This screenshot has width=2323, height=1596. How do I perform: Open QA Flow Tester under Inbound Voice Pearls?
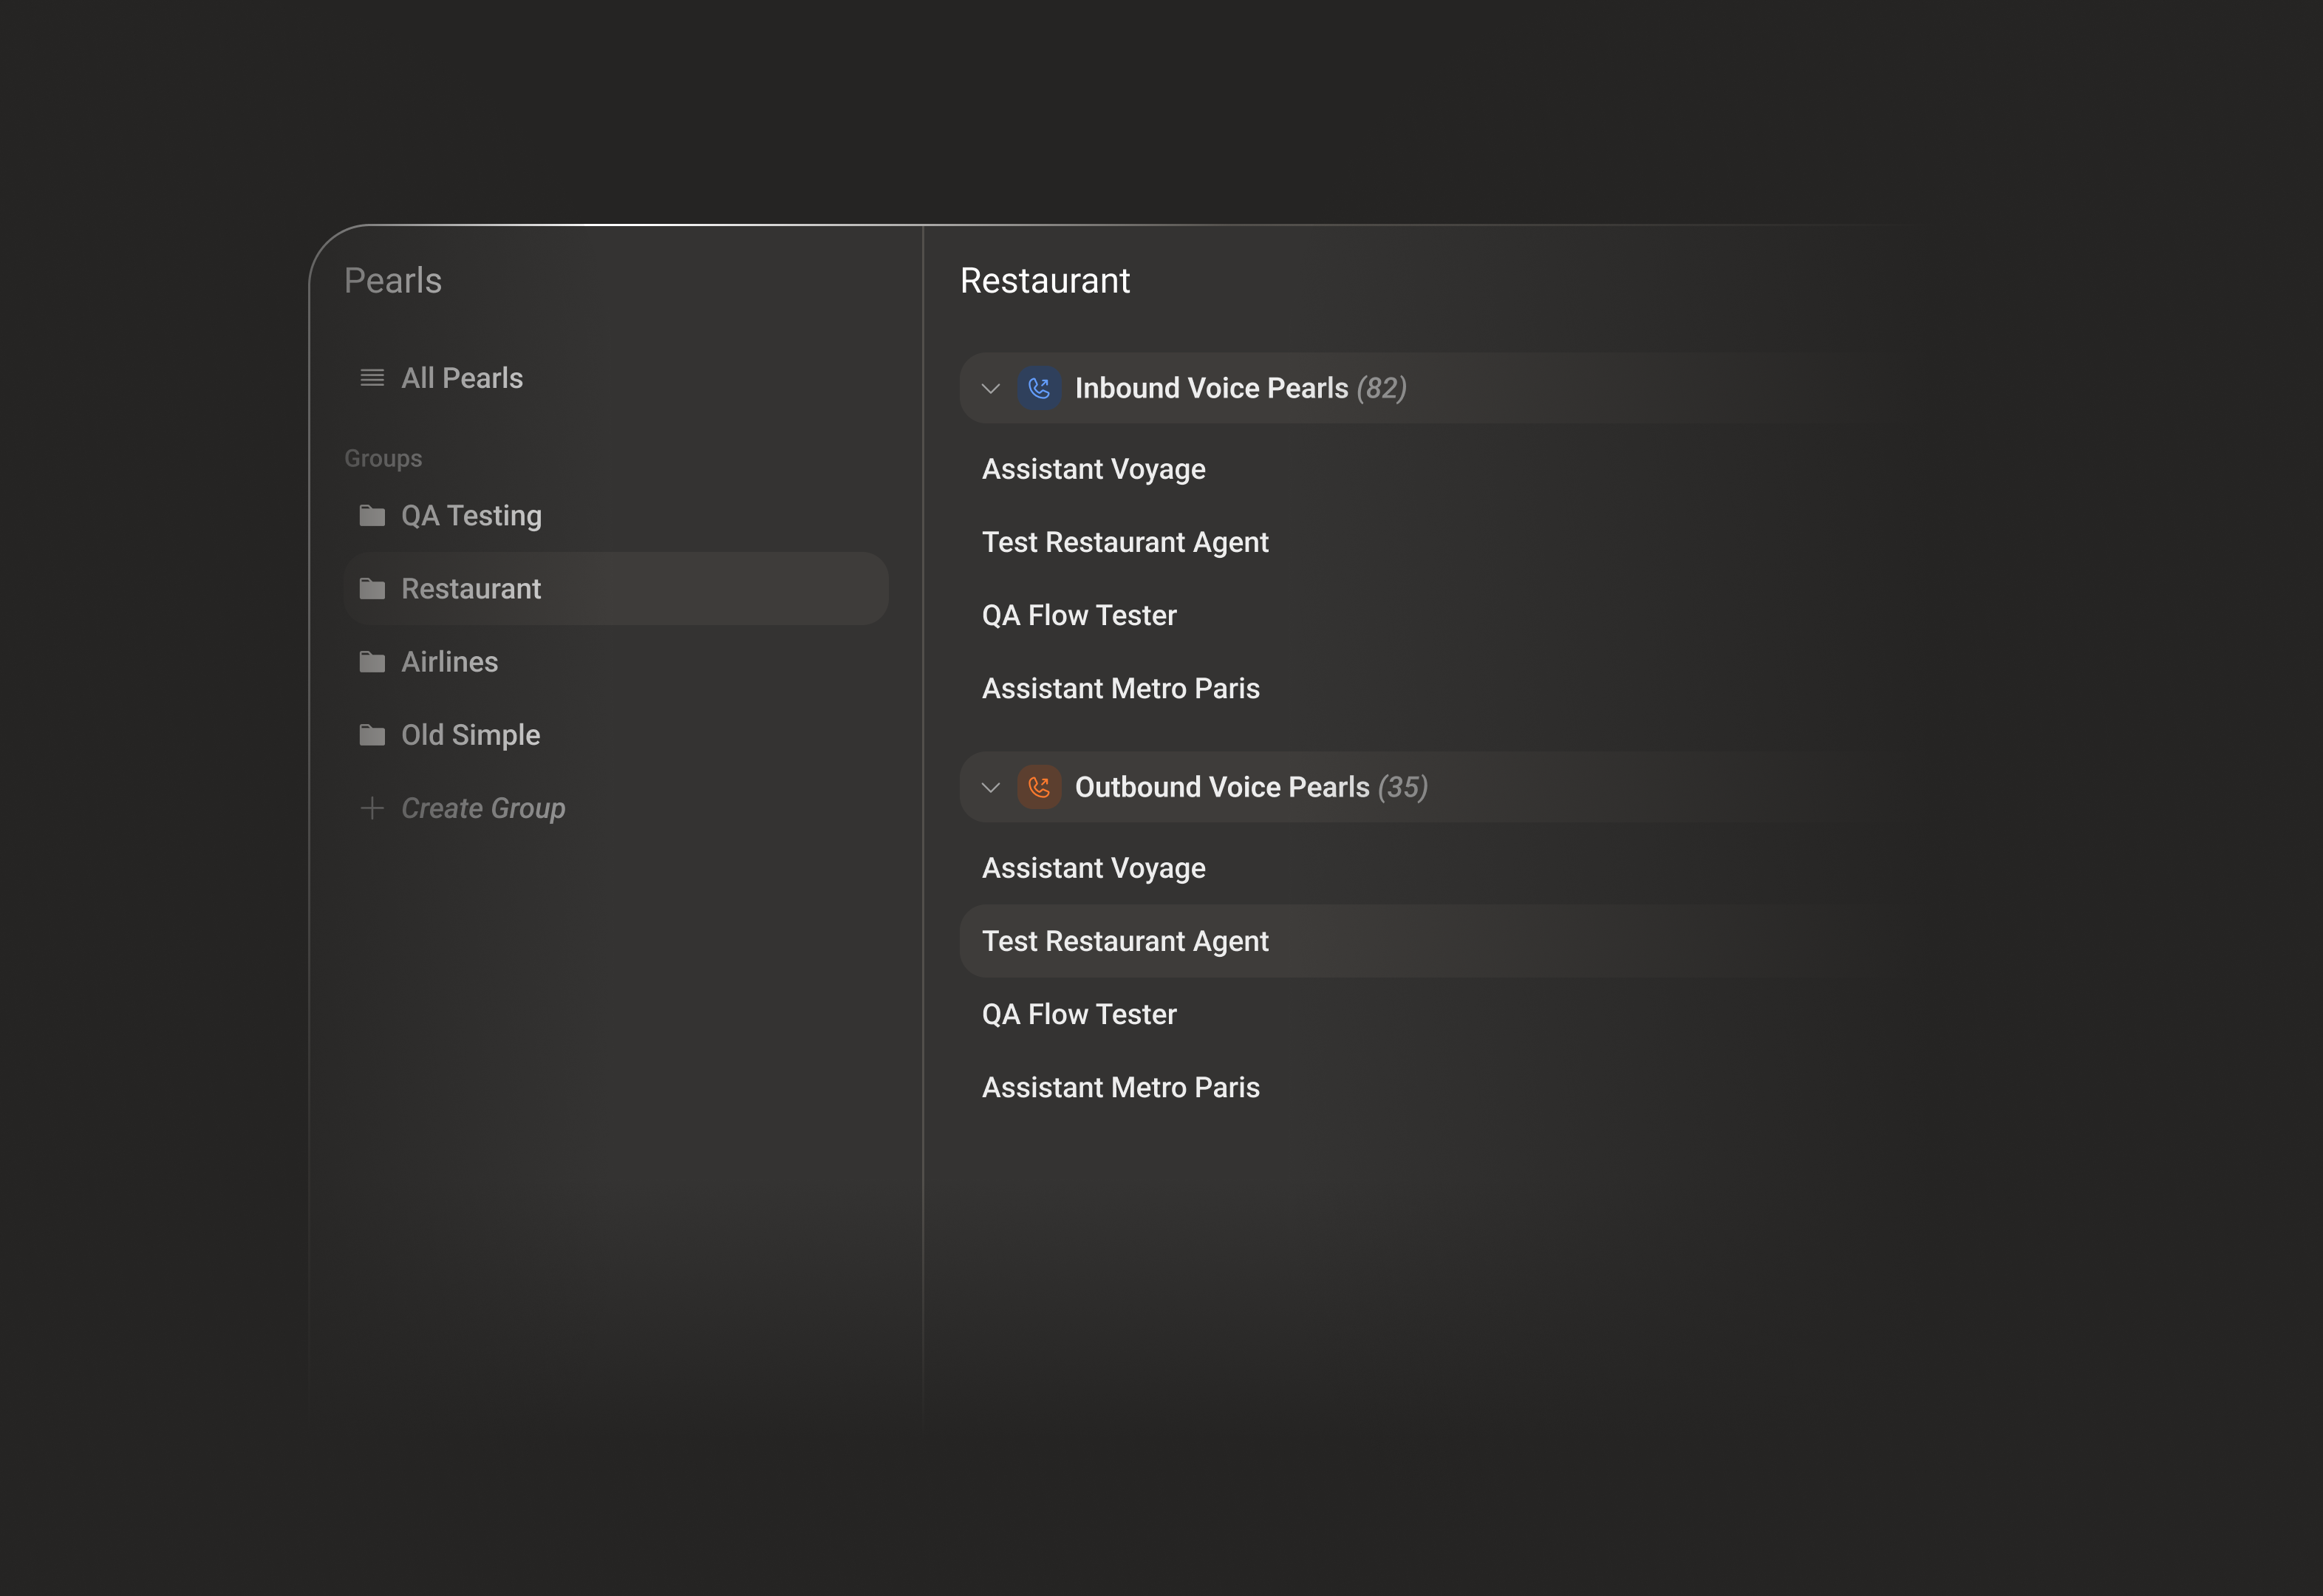click(x=1079, y=615)
